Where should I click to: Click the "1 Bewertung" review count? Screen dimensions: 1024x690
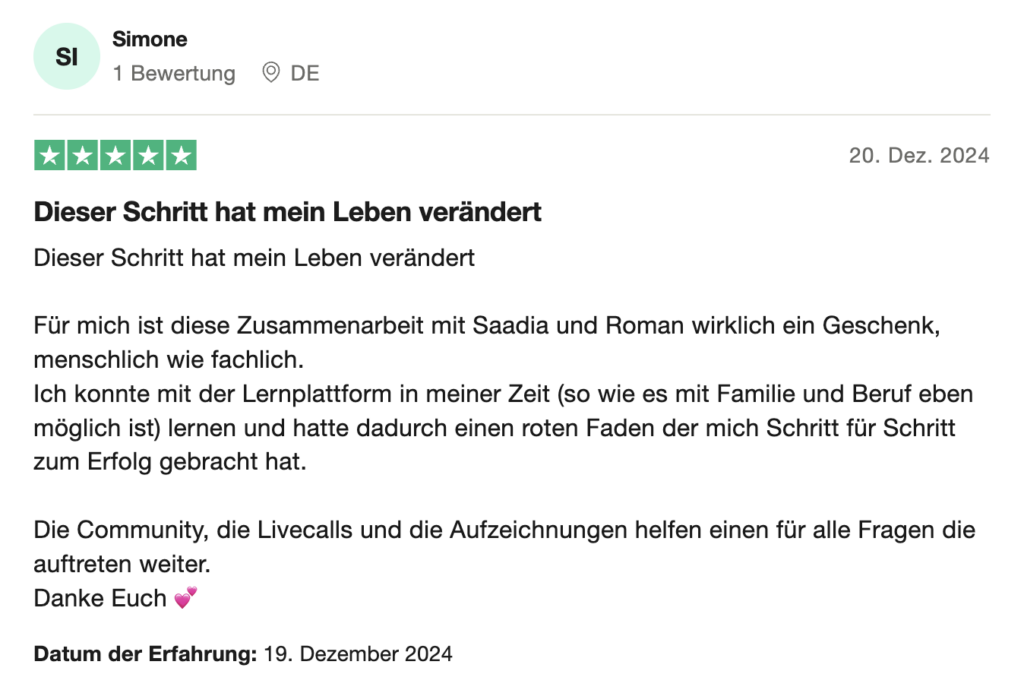coord(174,73)
